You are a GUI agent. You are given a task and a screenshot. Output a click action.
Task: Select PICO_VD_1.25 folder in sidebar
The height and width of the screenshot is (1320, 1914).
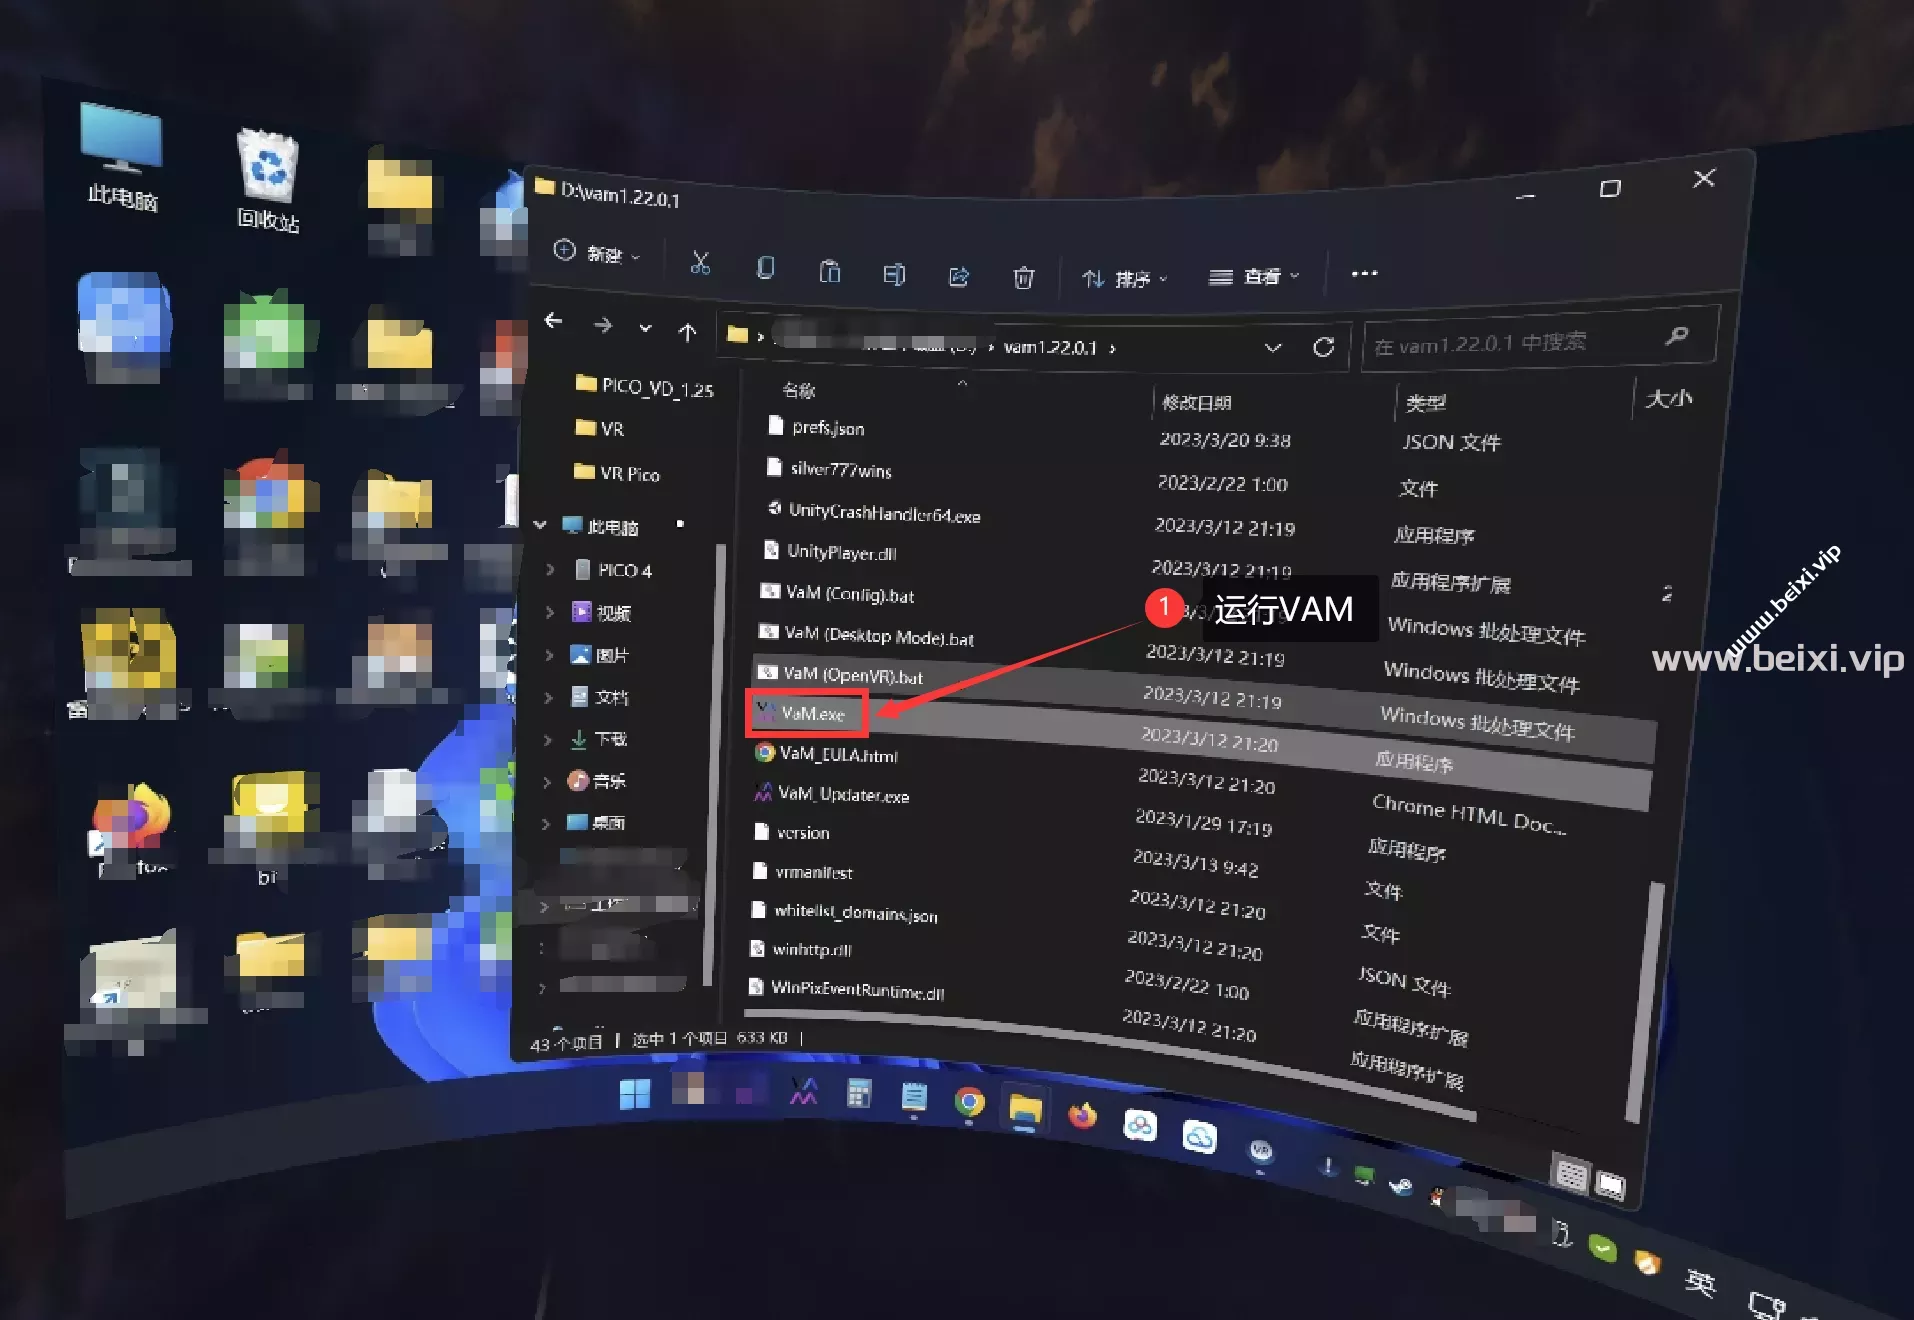point(645,387)
